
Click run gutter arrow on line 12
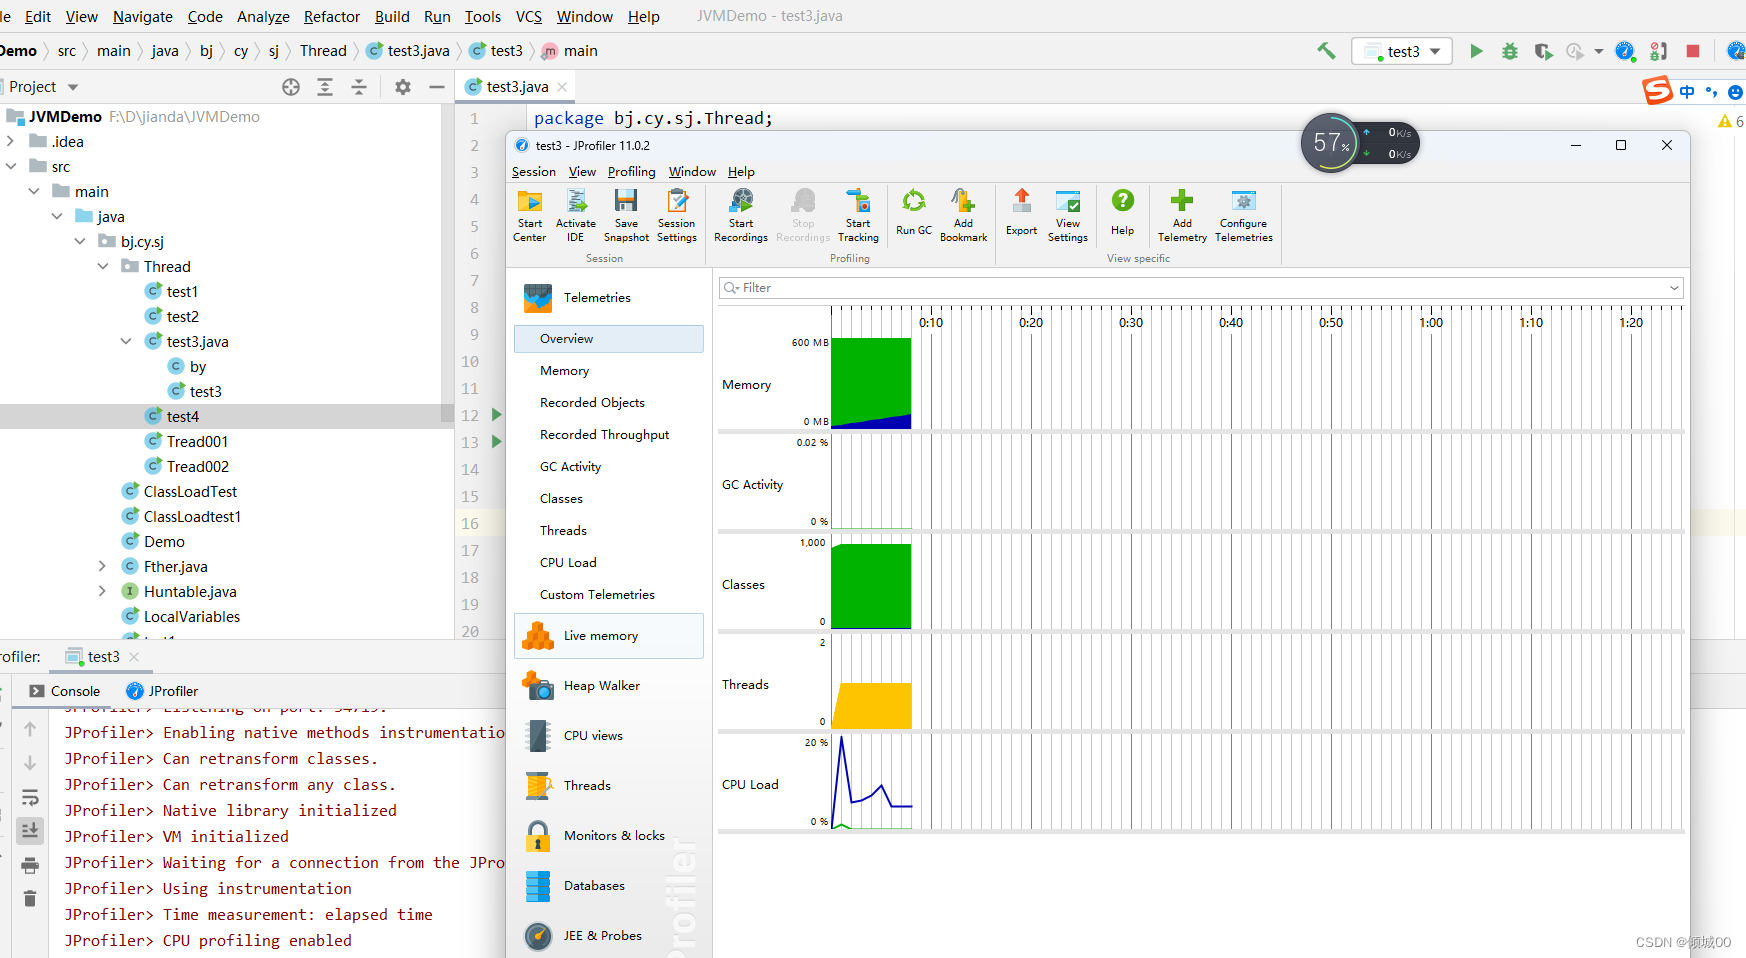click(x=496, y=415)
